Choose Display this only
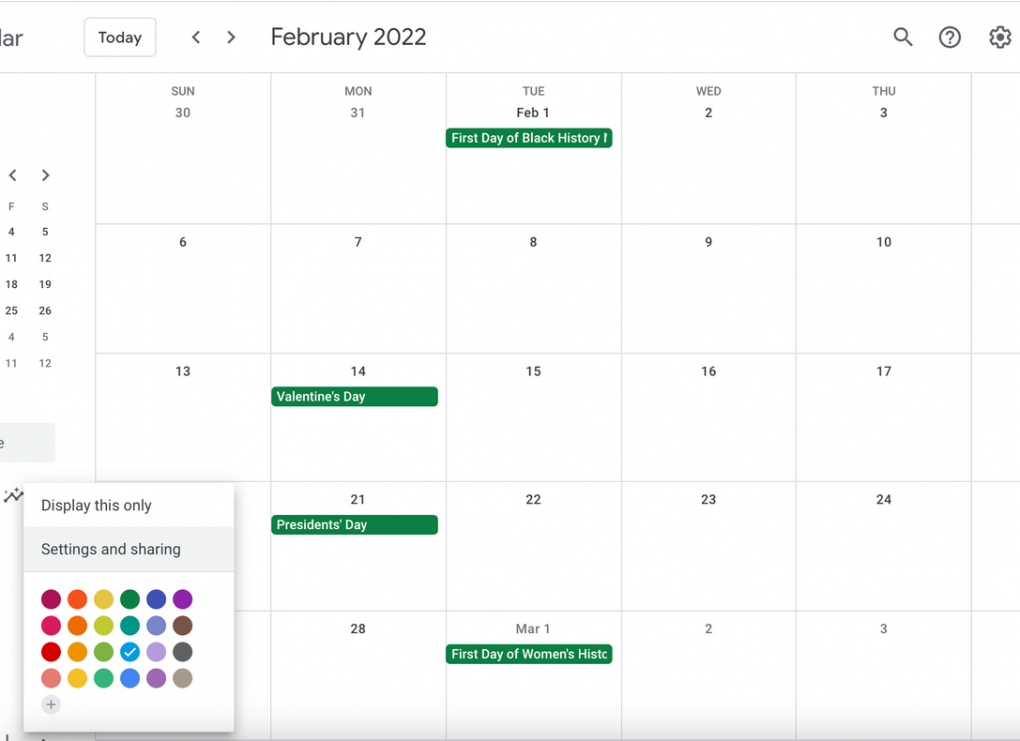The width and height of the screenshot is (1020, 741). pos(129,505)
